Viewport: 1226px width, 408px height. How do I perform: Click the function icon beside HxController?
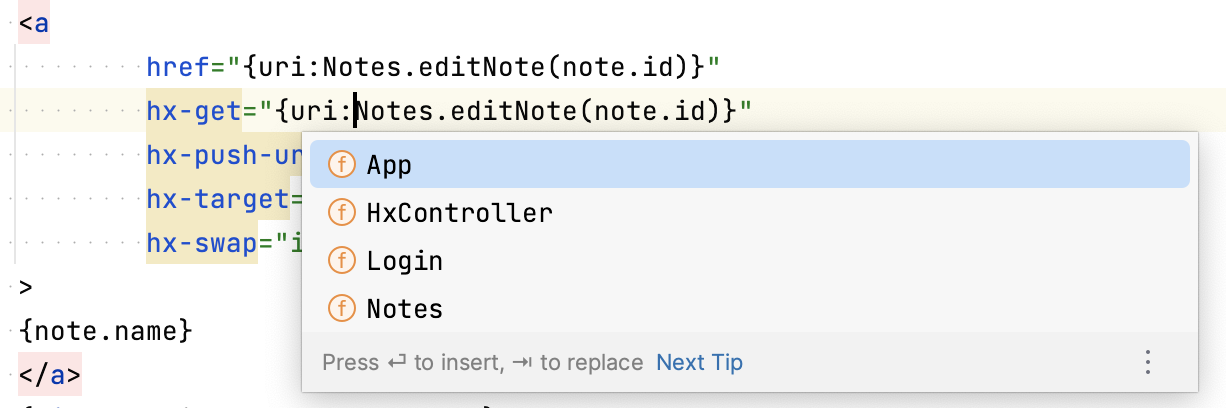click(342, 213)
